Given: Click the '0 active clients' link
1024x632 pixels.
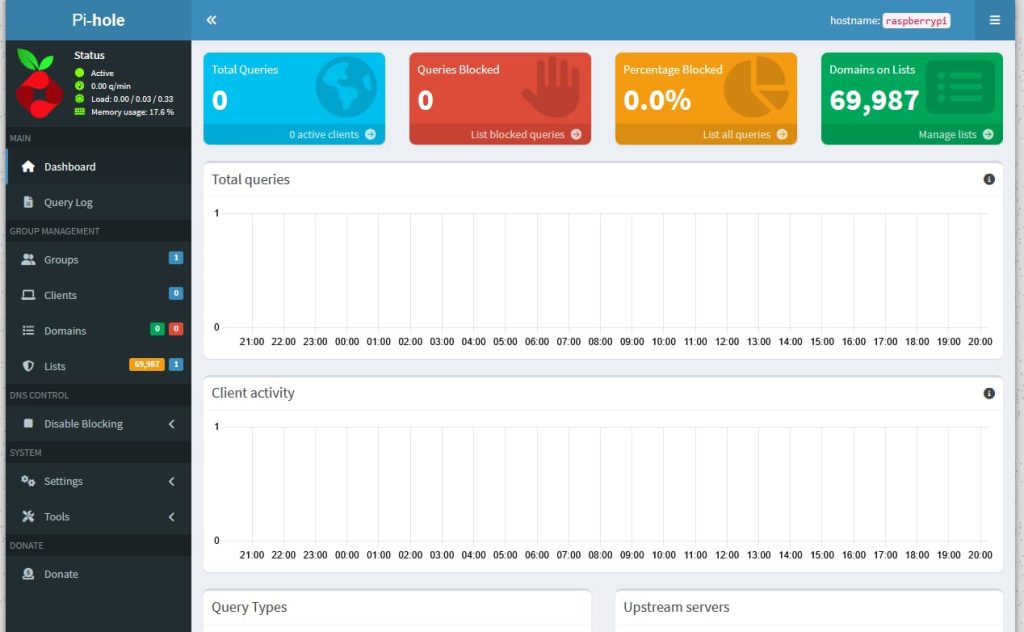Looking at the screenshot, I should point(332,135).
